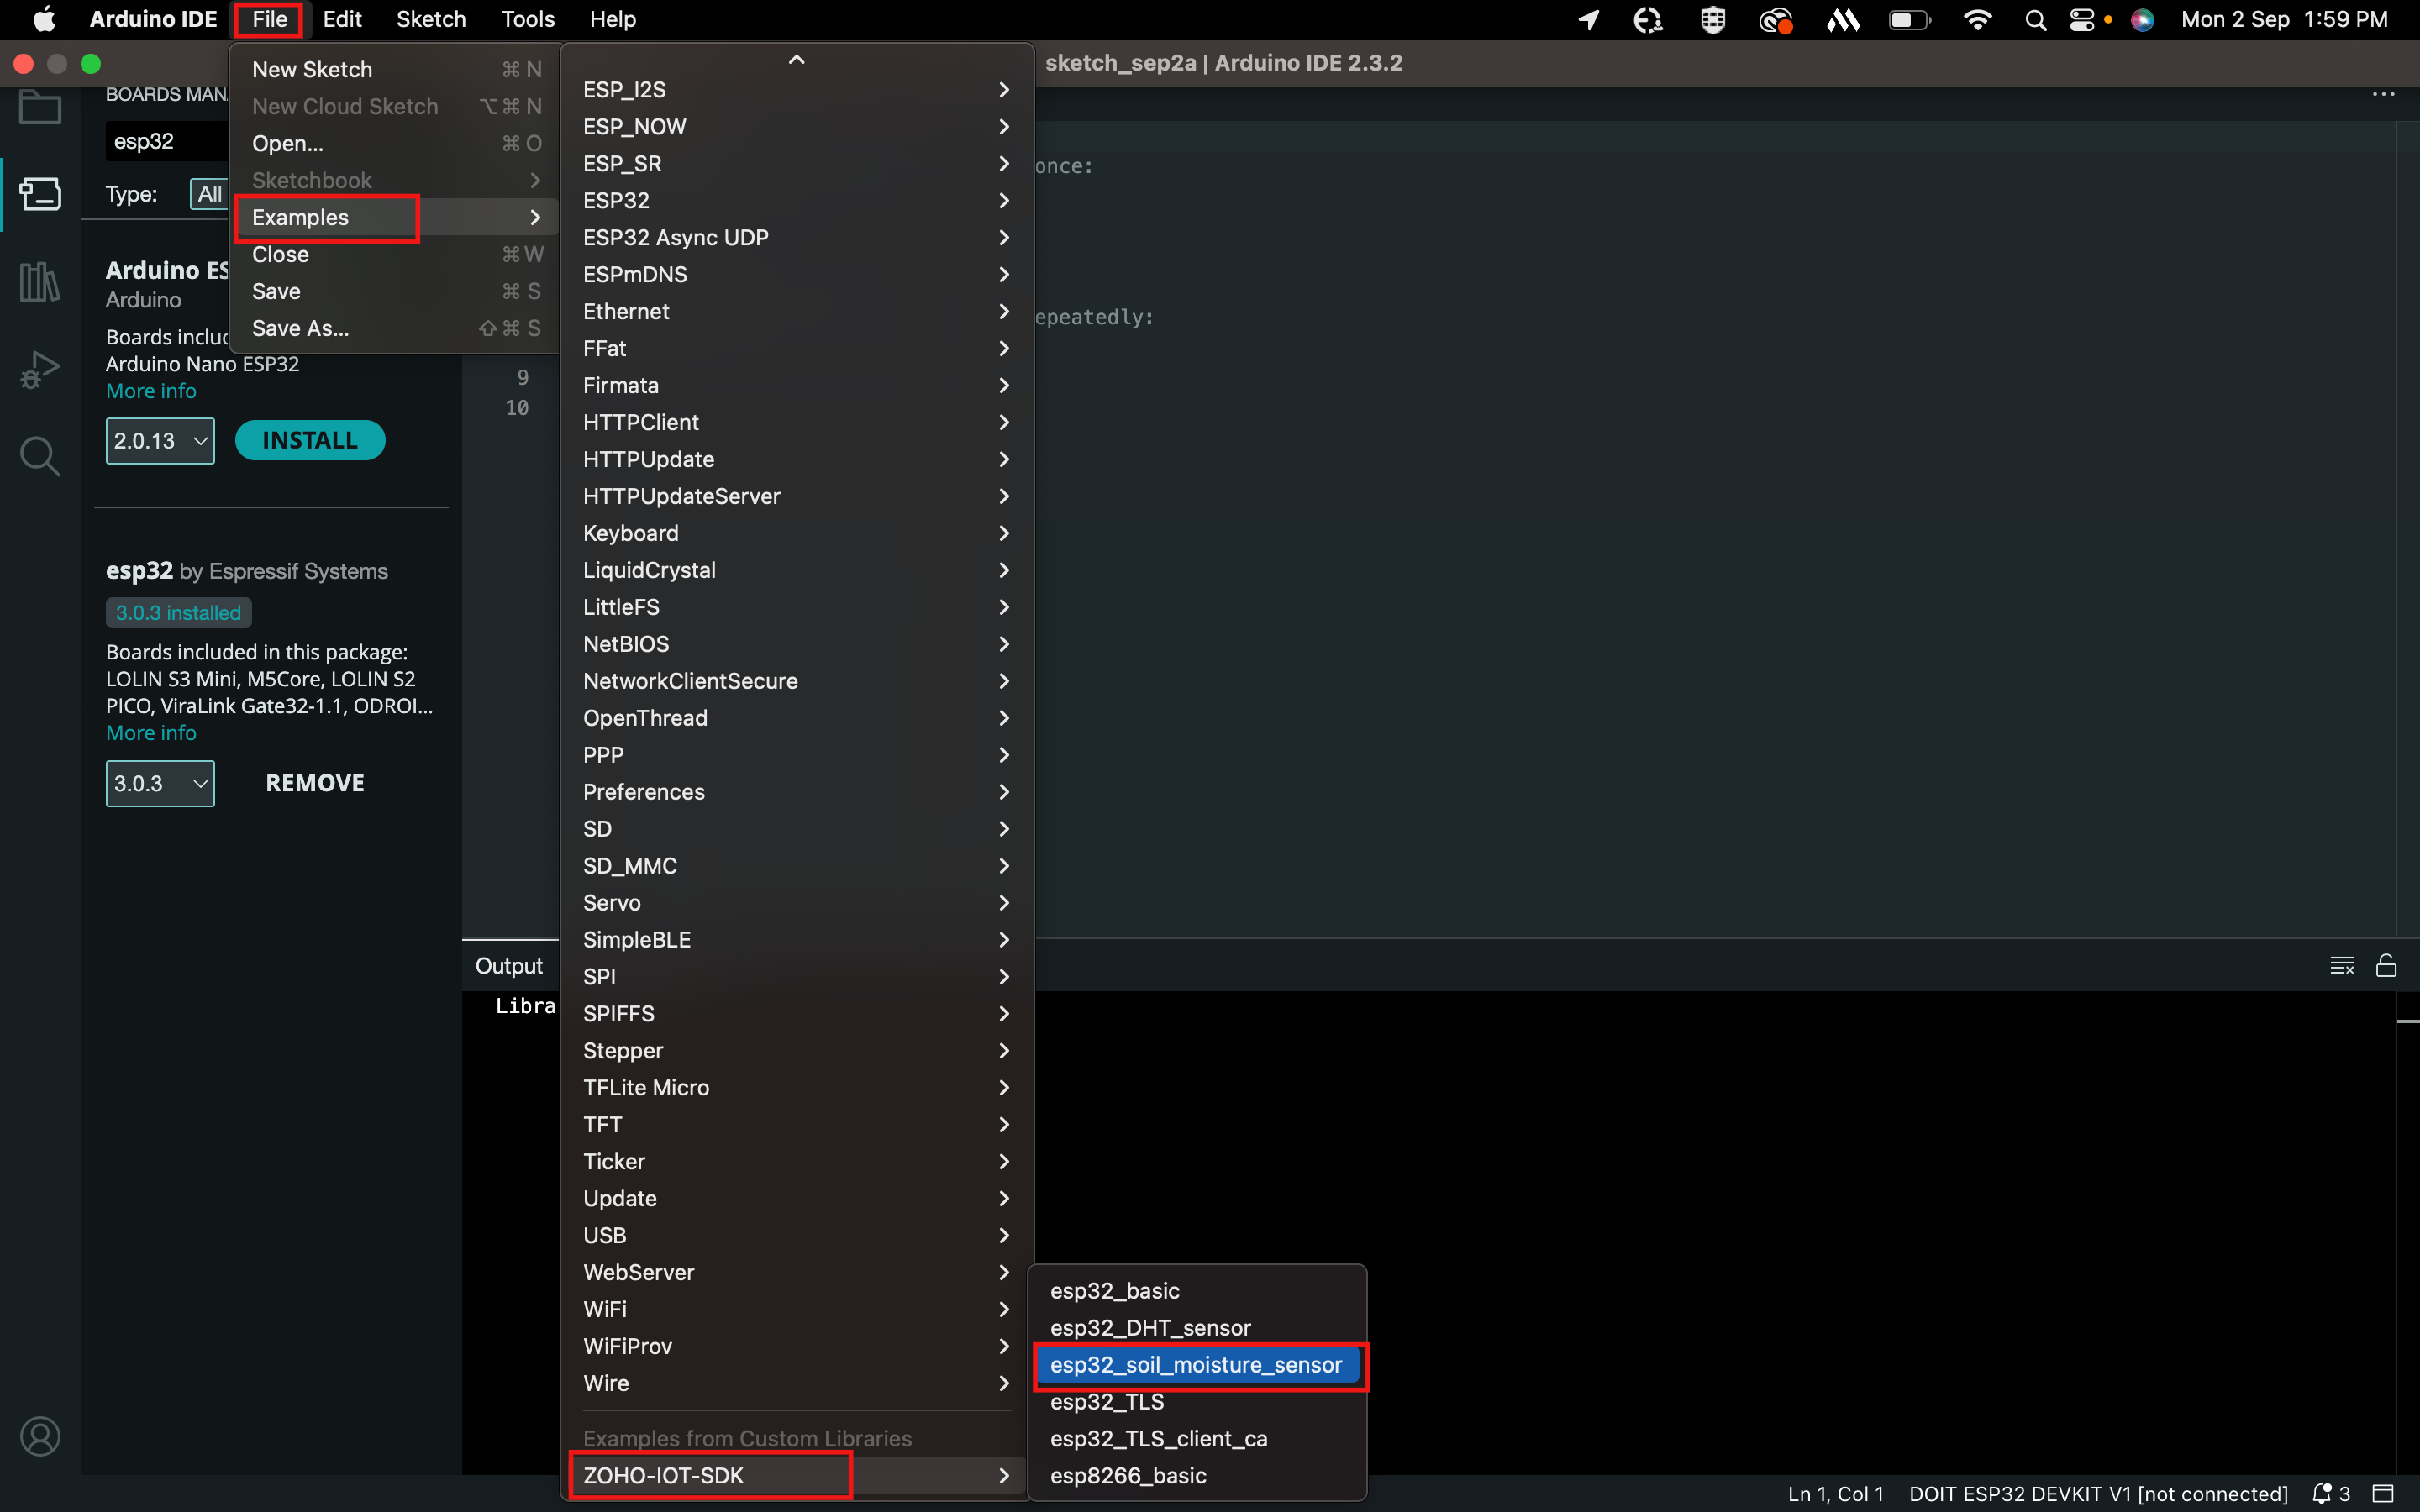Screen dimensions: 2420x1512
Task: Open esp32_TLS_client_ca example
Action: (x=1197, y=1439)
